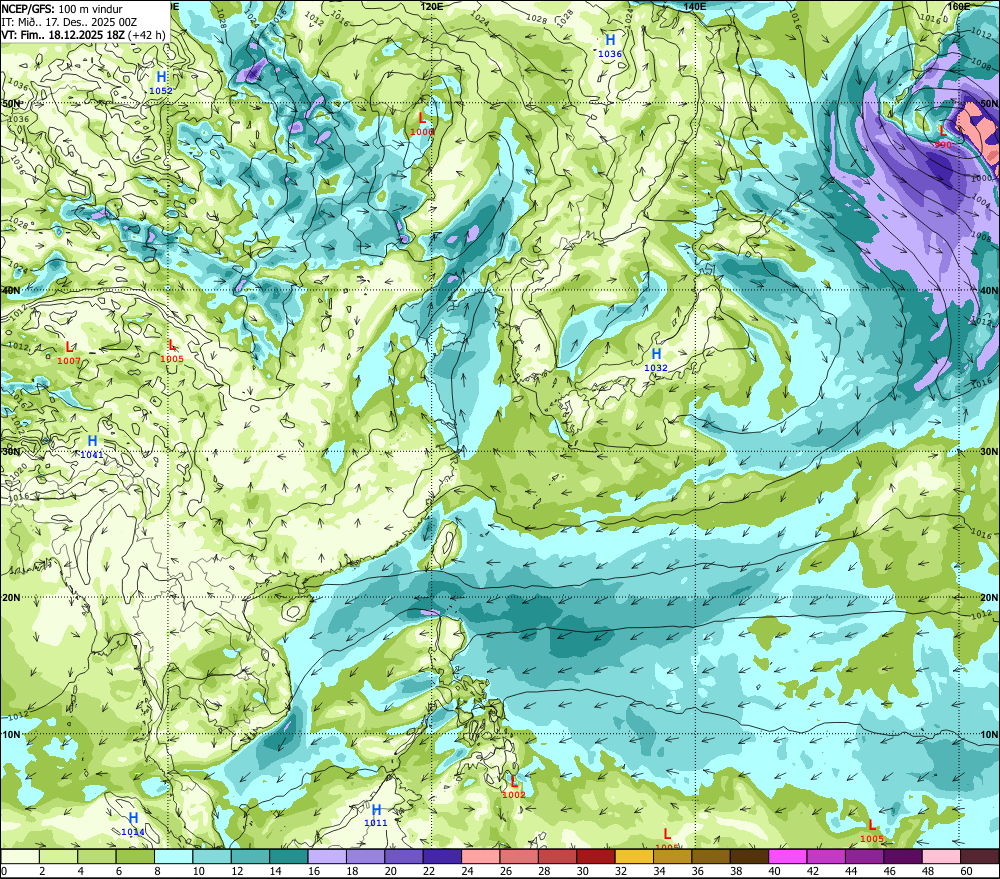Click the H 1041 high pressure marker
1000x879 pixels.
pyautogui.click(x=92, y=447)
